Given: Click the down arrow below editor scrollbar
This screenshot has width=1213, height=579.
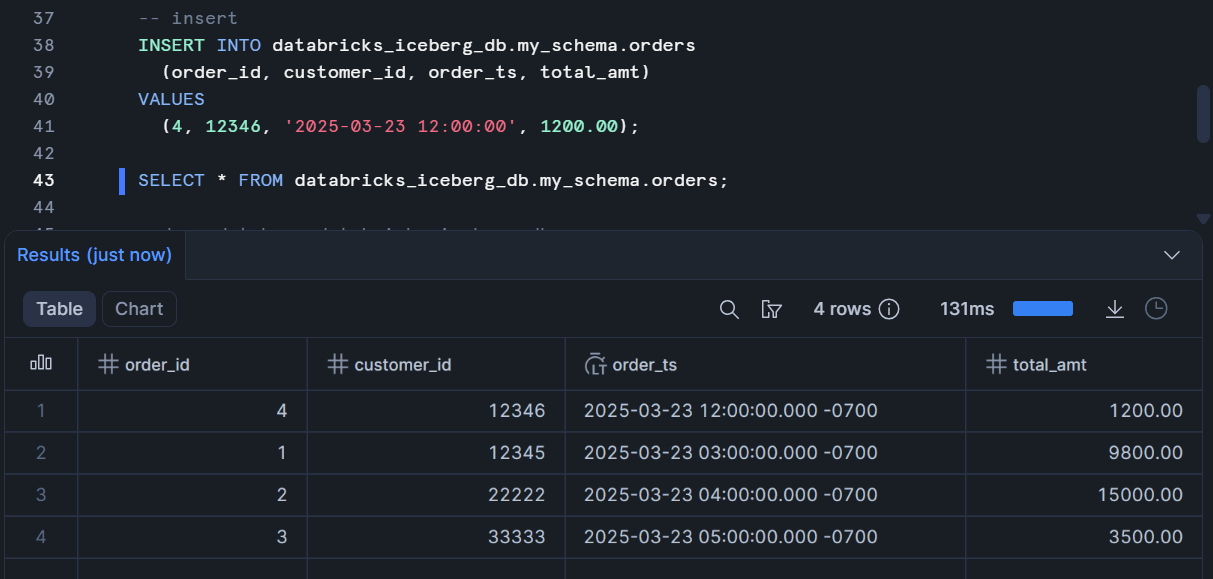Looking at the screenshot, I should click(1203, 218).
